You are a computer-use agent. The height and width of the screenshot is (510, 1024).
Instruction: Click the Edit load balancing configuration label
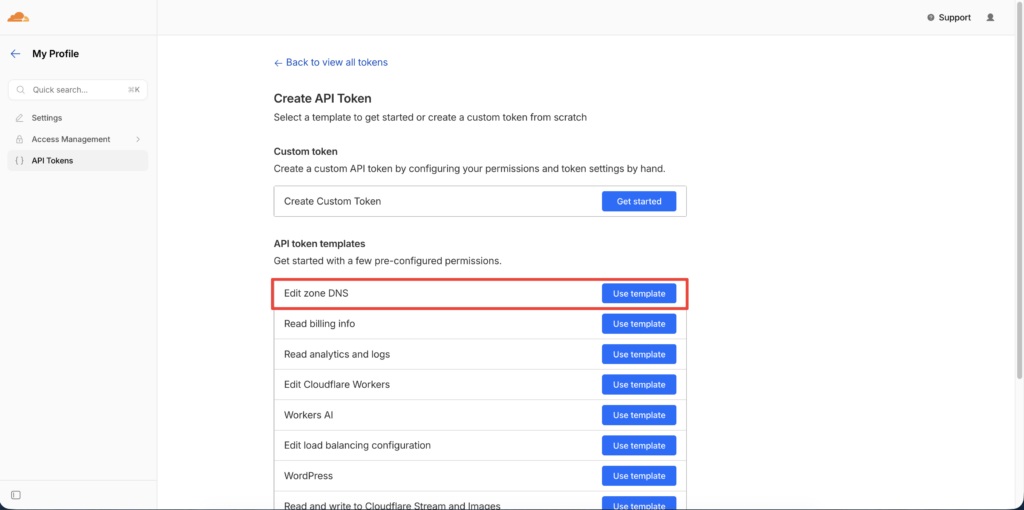coord(357,445)
